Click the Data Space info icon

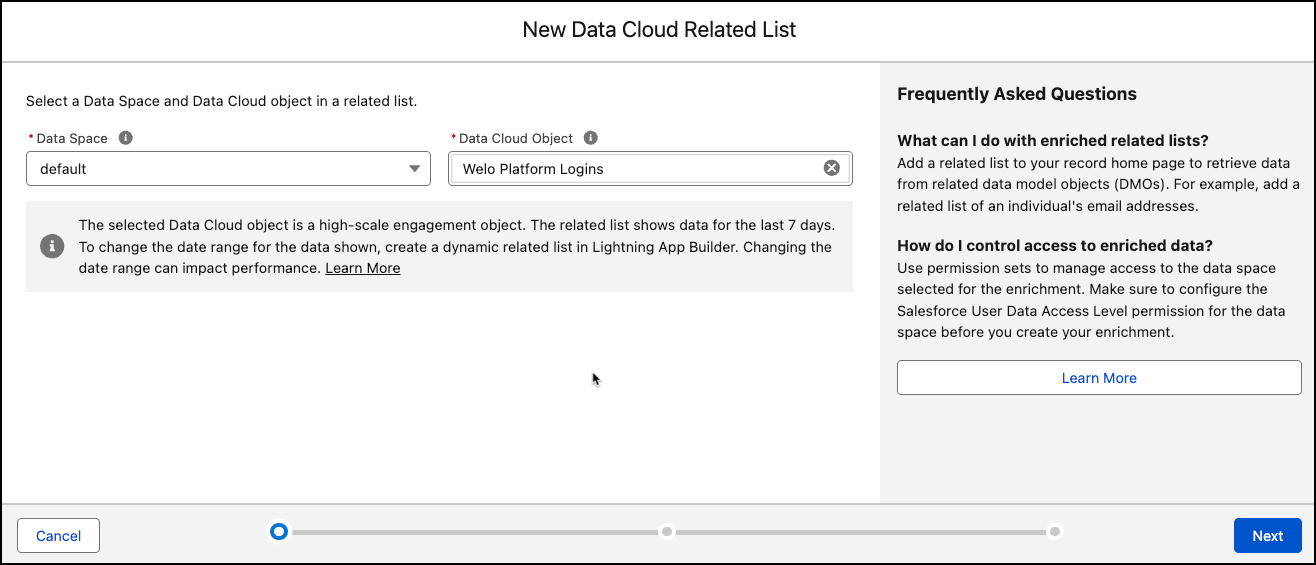click(x=126, y=138)
